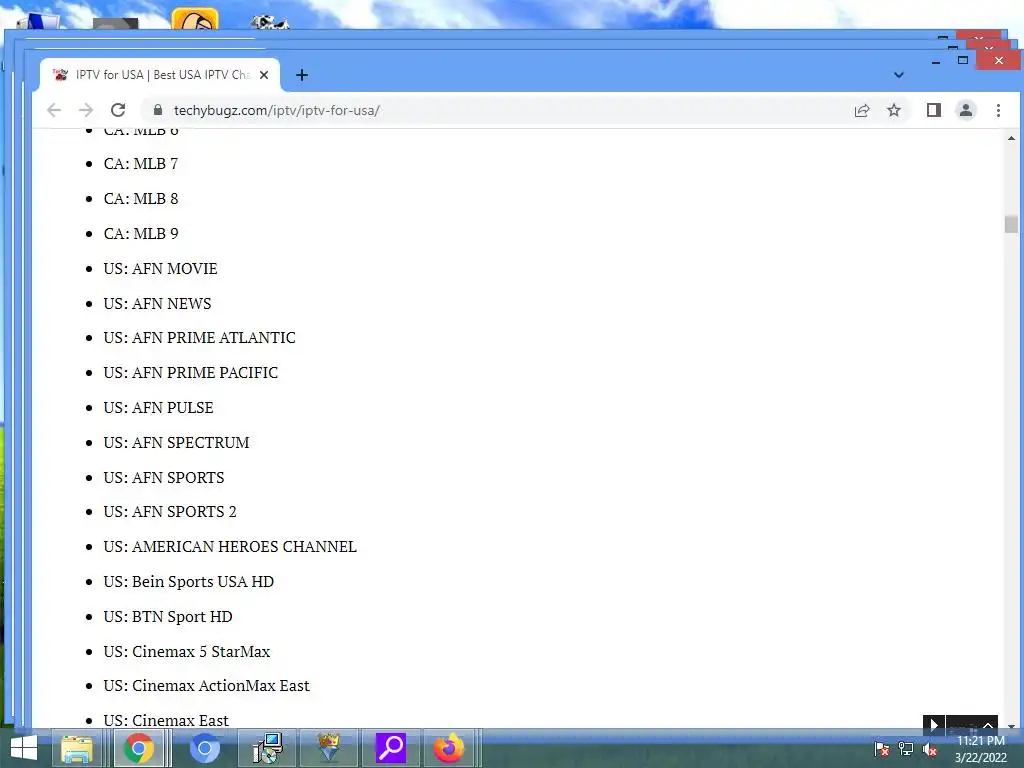Select the text 'US: AFN MOVIE'

click(160, 268)
